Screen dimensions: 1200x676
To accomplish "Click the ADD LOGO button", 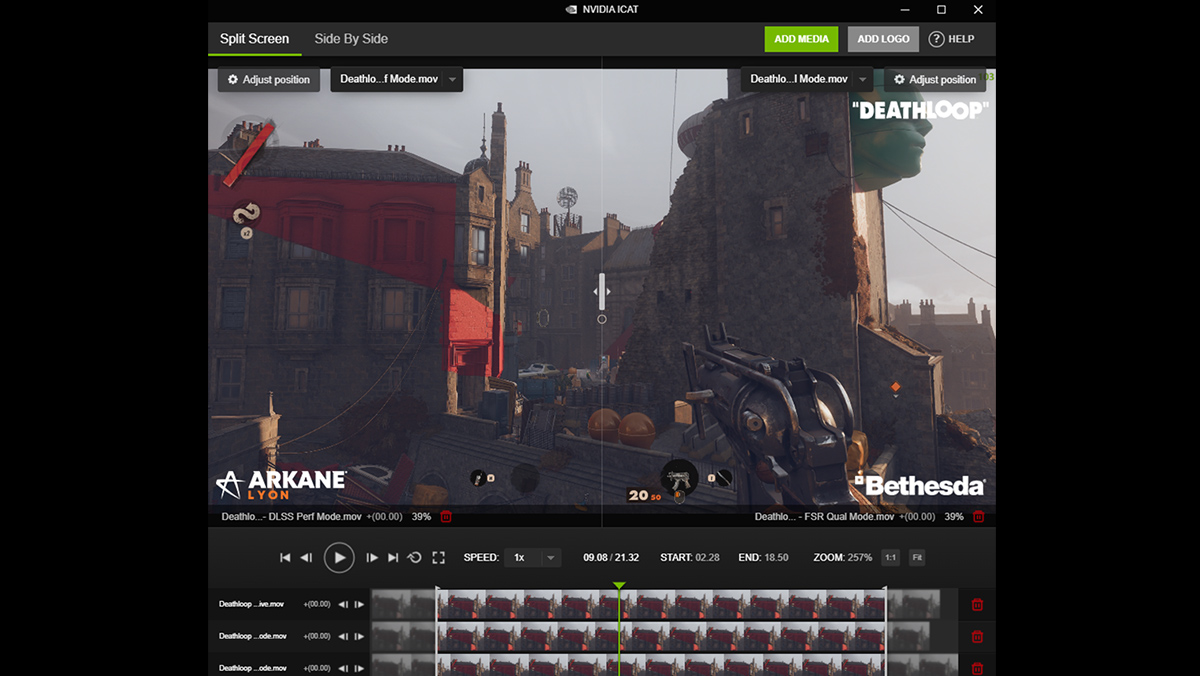I will click(x=883, y=39).
